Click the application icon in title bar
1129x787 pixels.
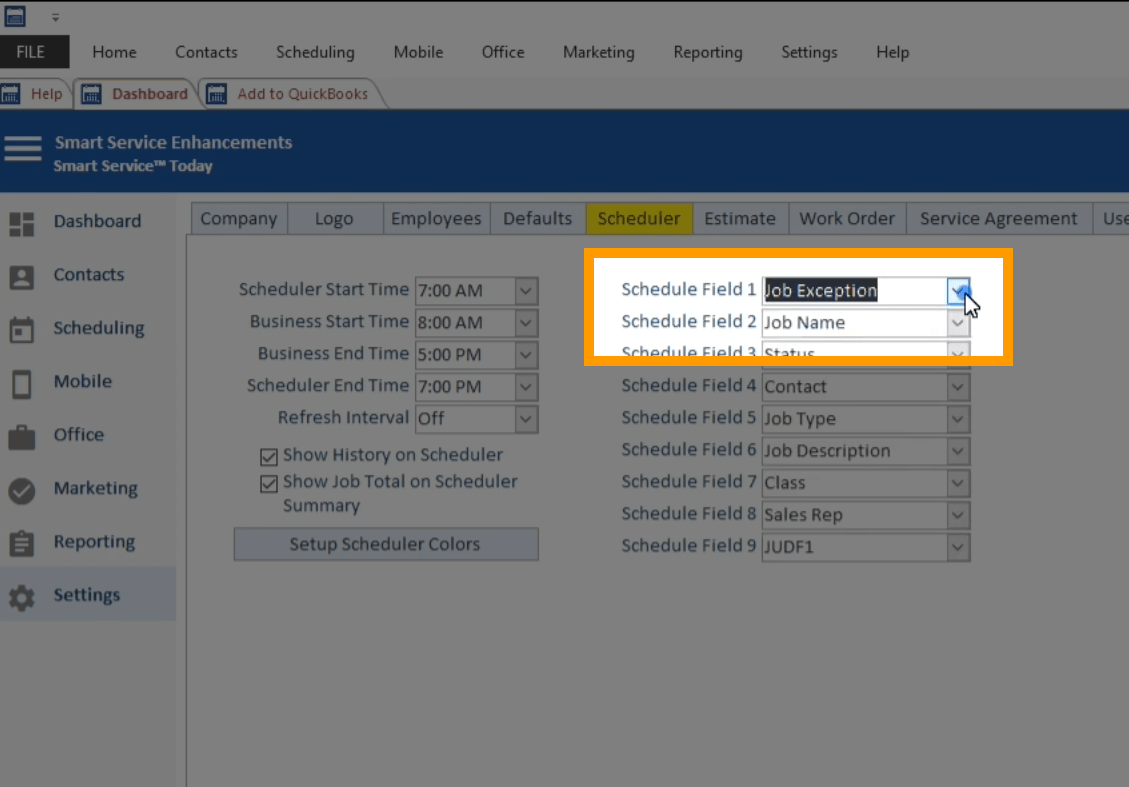[x=15, y=16]
